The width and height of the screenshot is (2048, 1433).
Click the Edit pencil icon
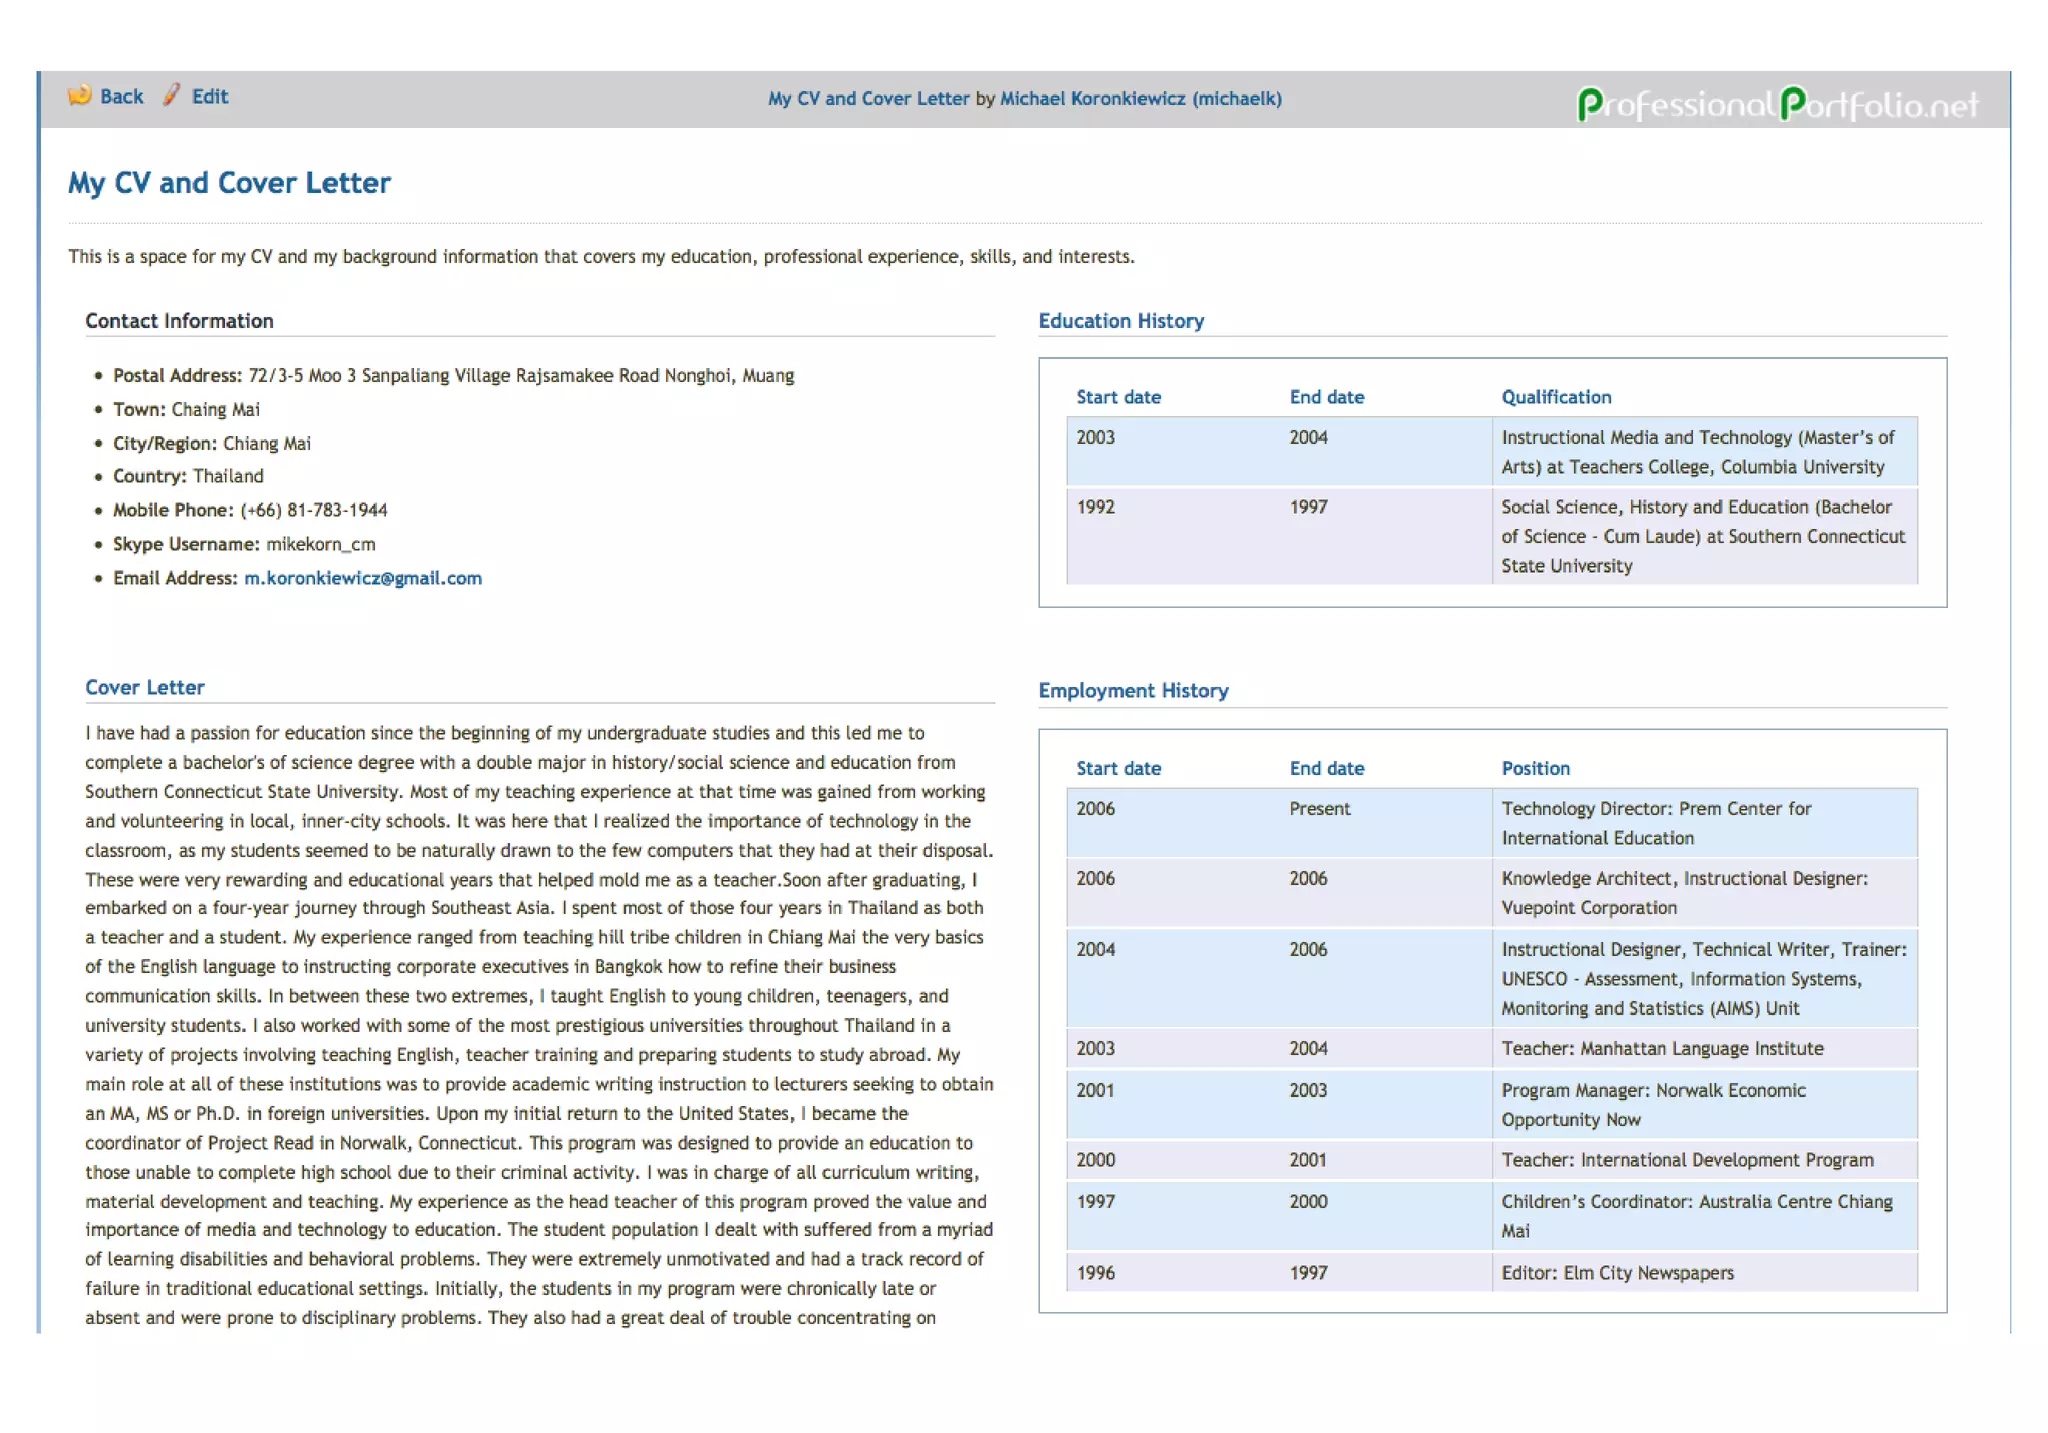click(172, 95)
